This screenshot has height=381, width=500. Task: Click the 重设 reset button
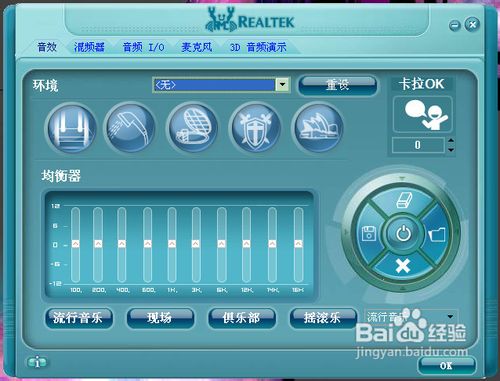click(x=337, y=85)
